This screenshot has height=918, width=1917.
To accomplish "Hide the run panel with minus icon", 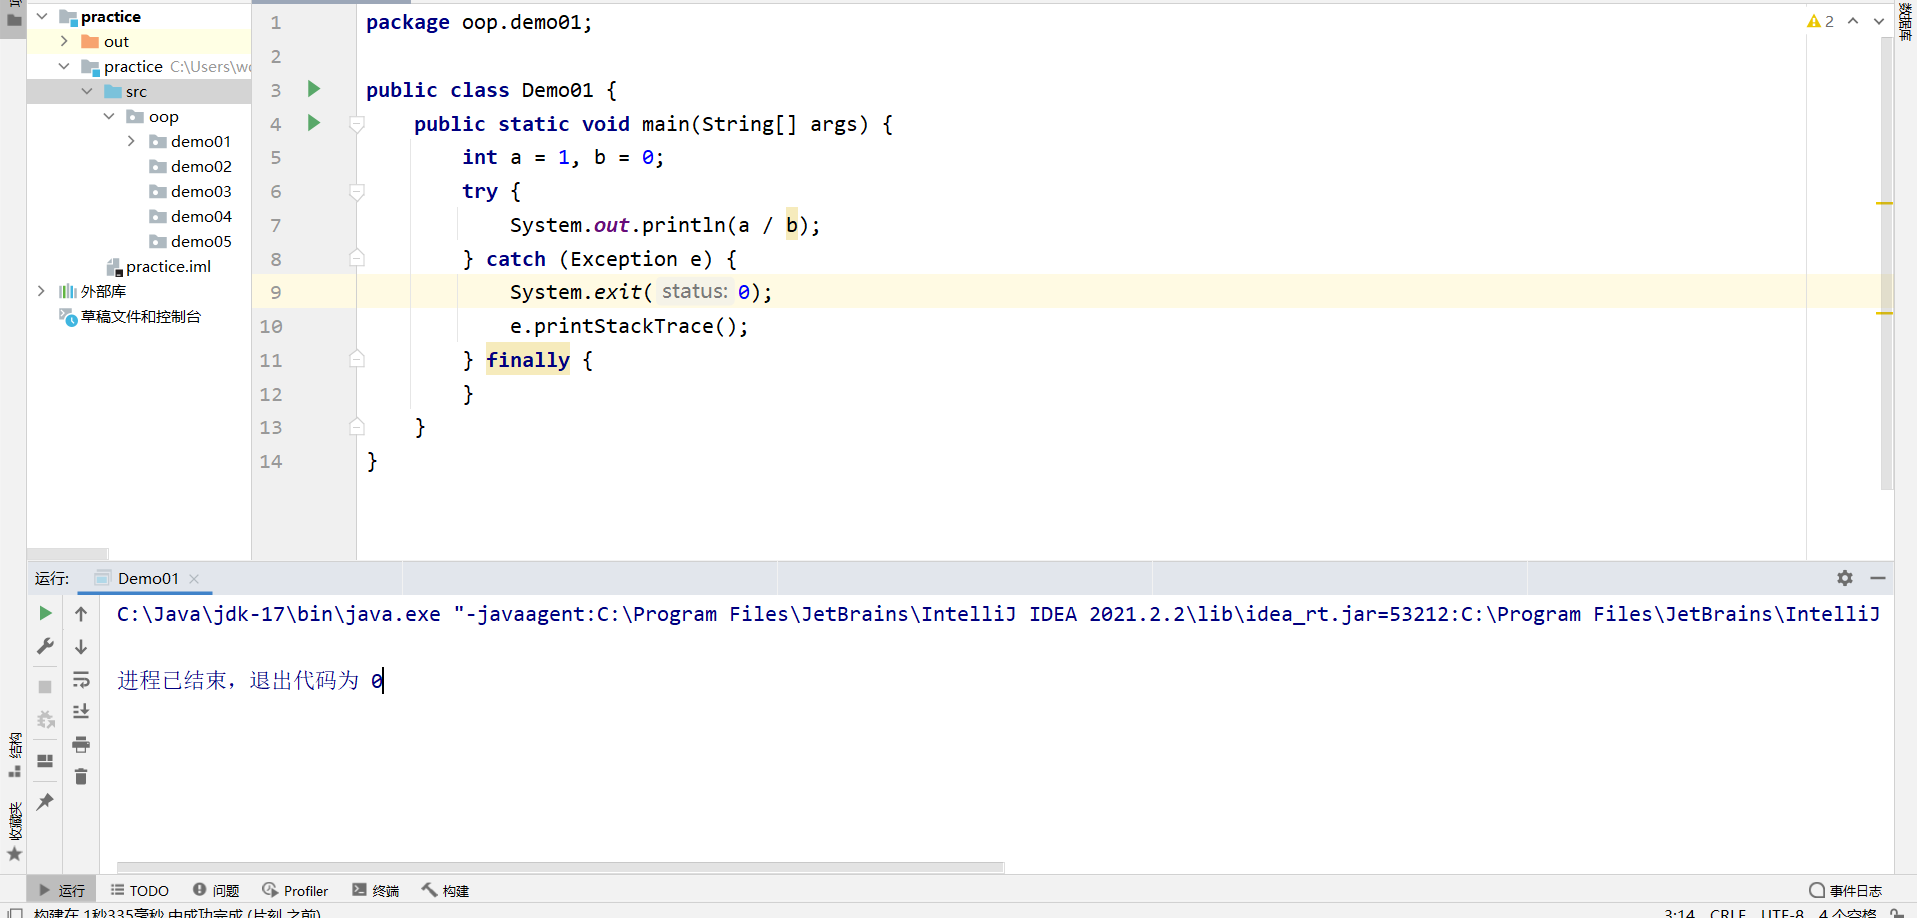I will (x=1878, y=578).
